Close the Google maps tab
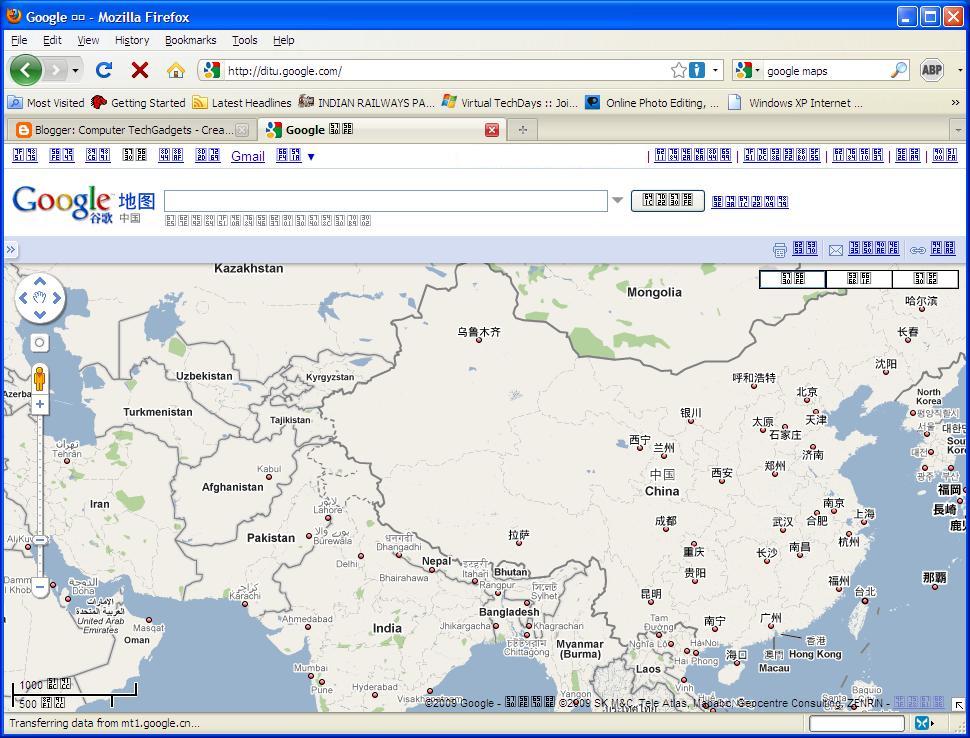The image size is (970, 738). (x=492, y=130)
